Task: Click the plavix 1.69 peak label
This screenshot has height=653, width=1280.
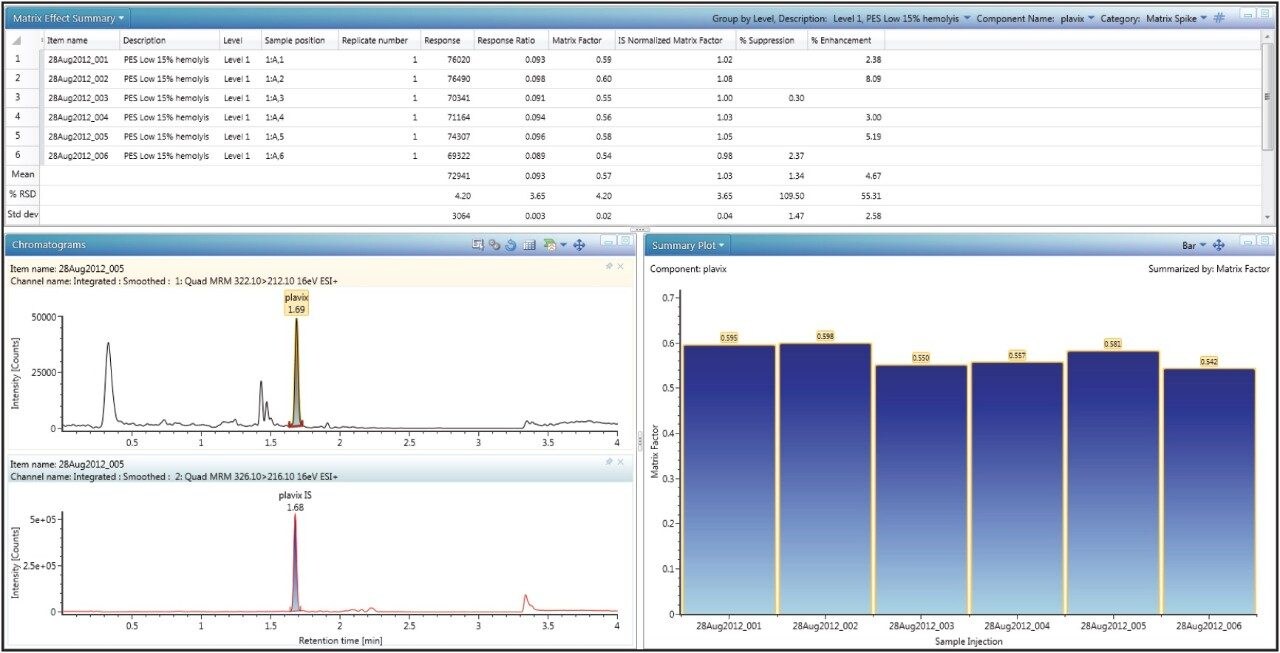Action: coord(295,304)
